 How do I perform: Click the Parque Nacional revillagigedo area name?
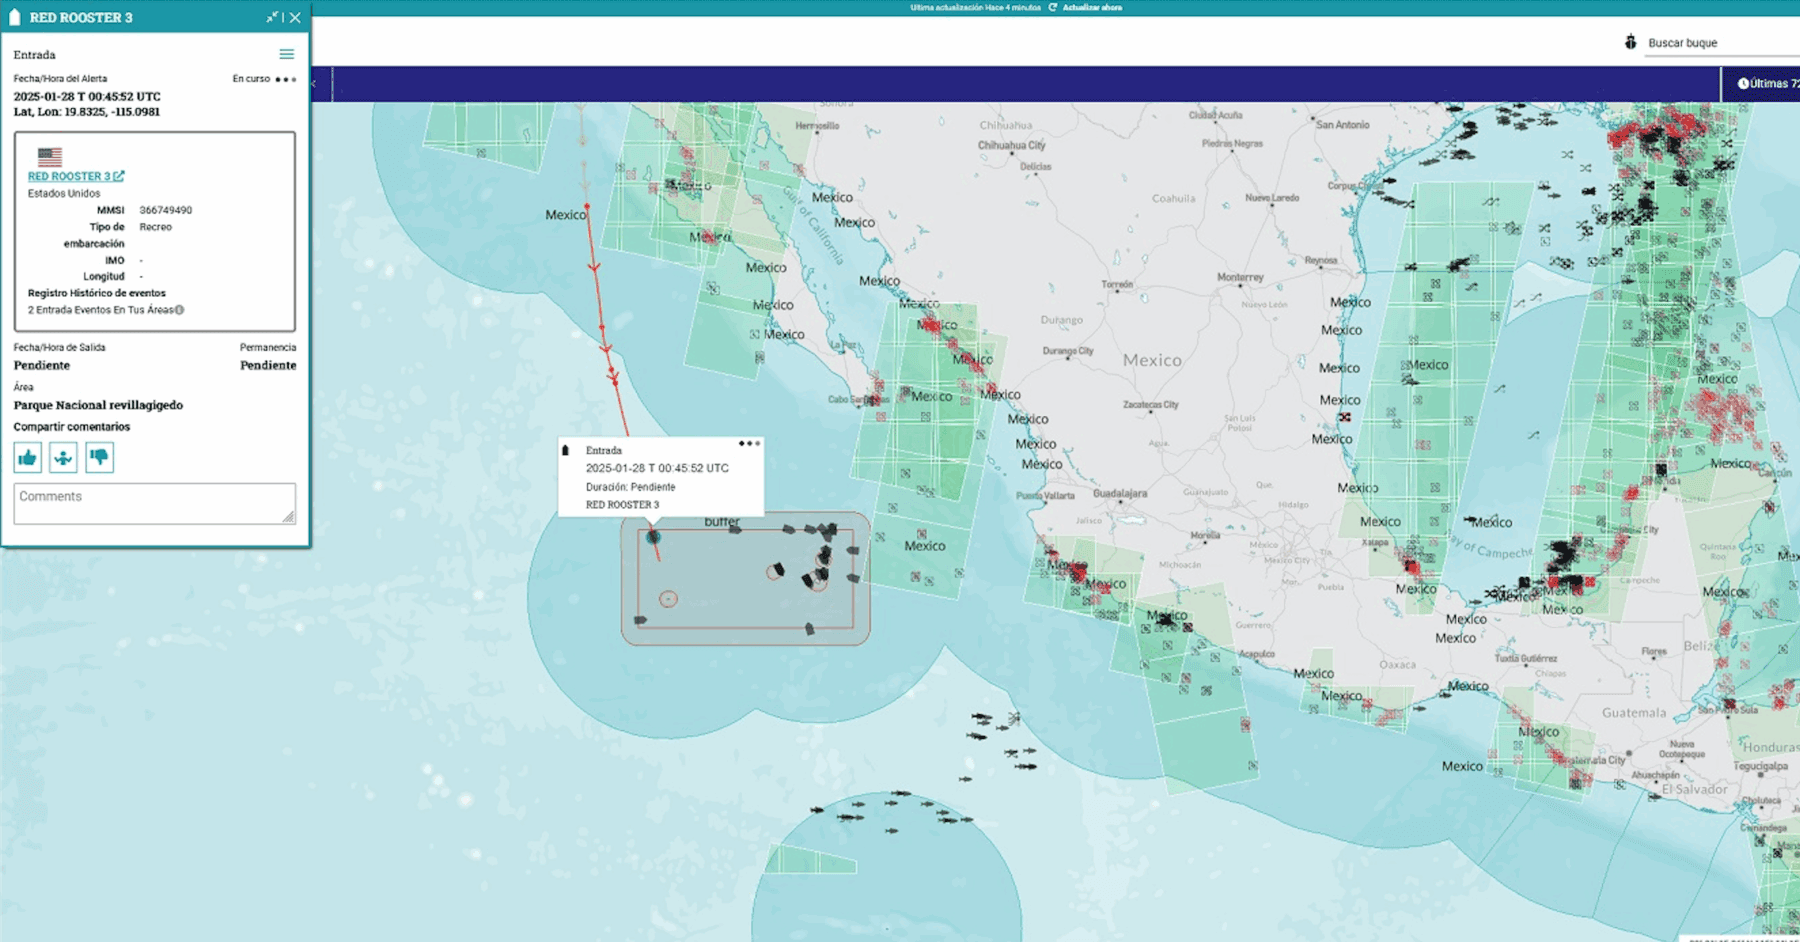(x=98, y=405)
